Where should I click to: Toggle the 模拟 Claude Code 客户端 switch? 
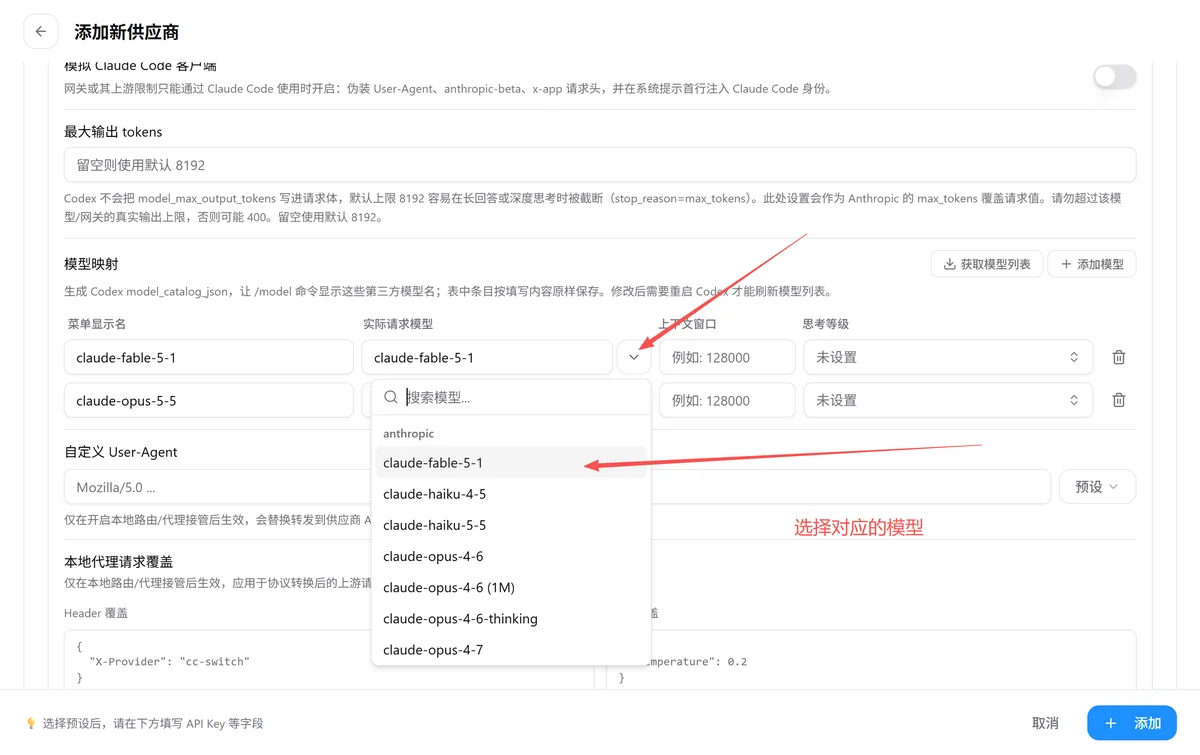point(1114,77)
